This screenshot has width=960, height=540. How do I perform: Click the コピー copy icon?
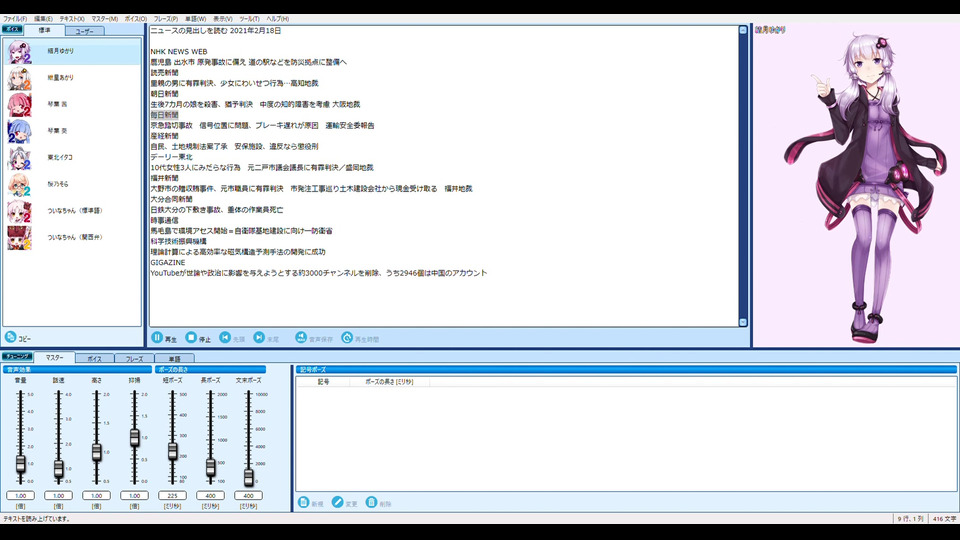10,337
